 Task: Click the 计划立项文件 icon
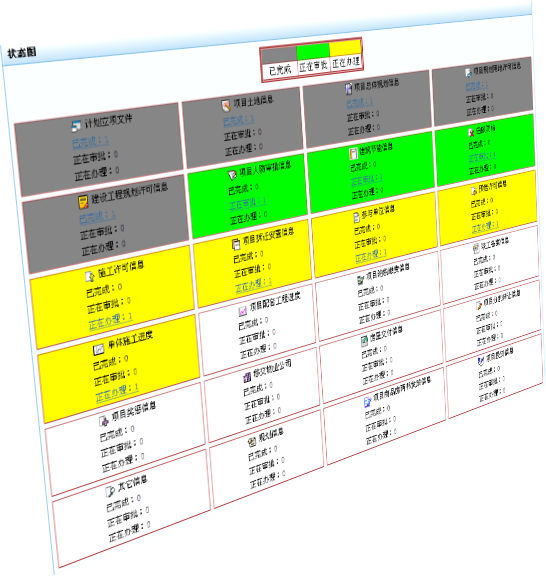[76, 126]
